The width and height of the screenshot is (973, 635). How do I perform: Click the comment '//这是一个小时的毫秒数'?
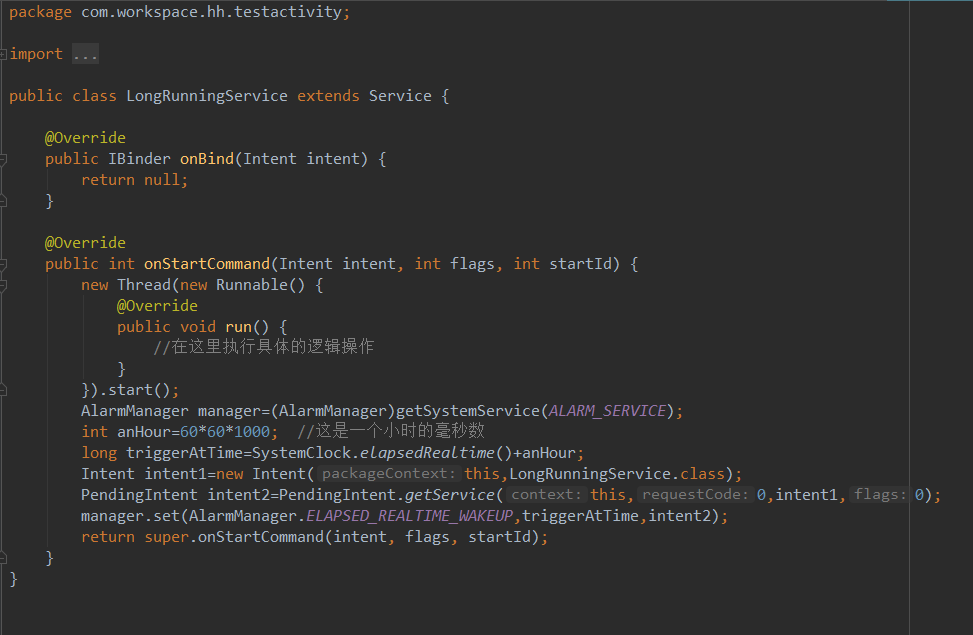coord(391,431)
